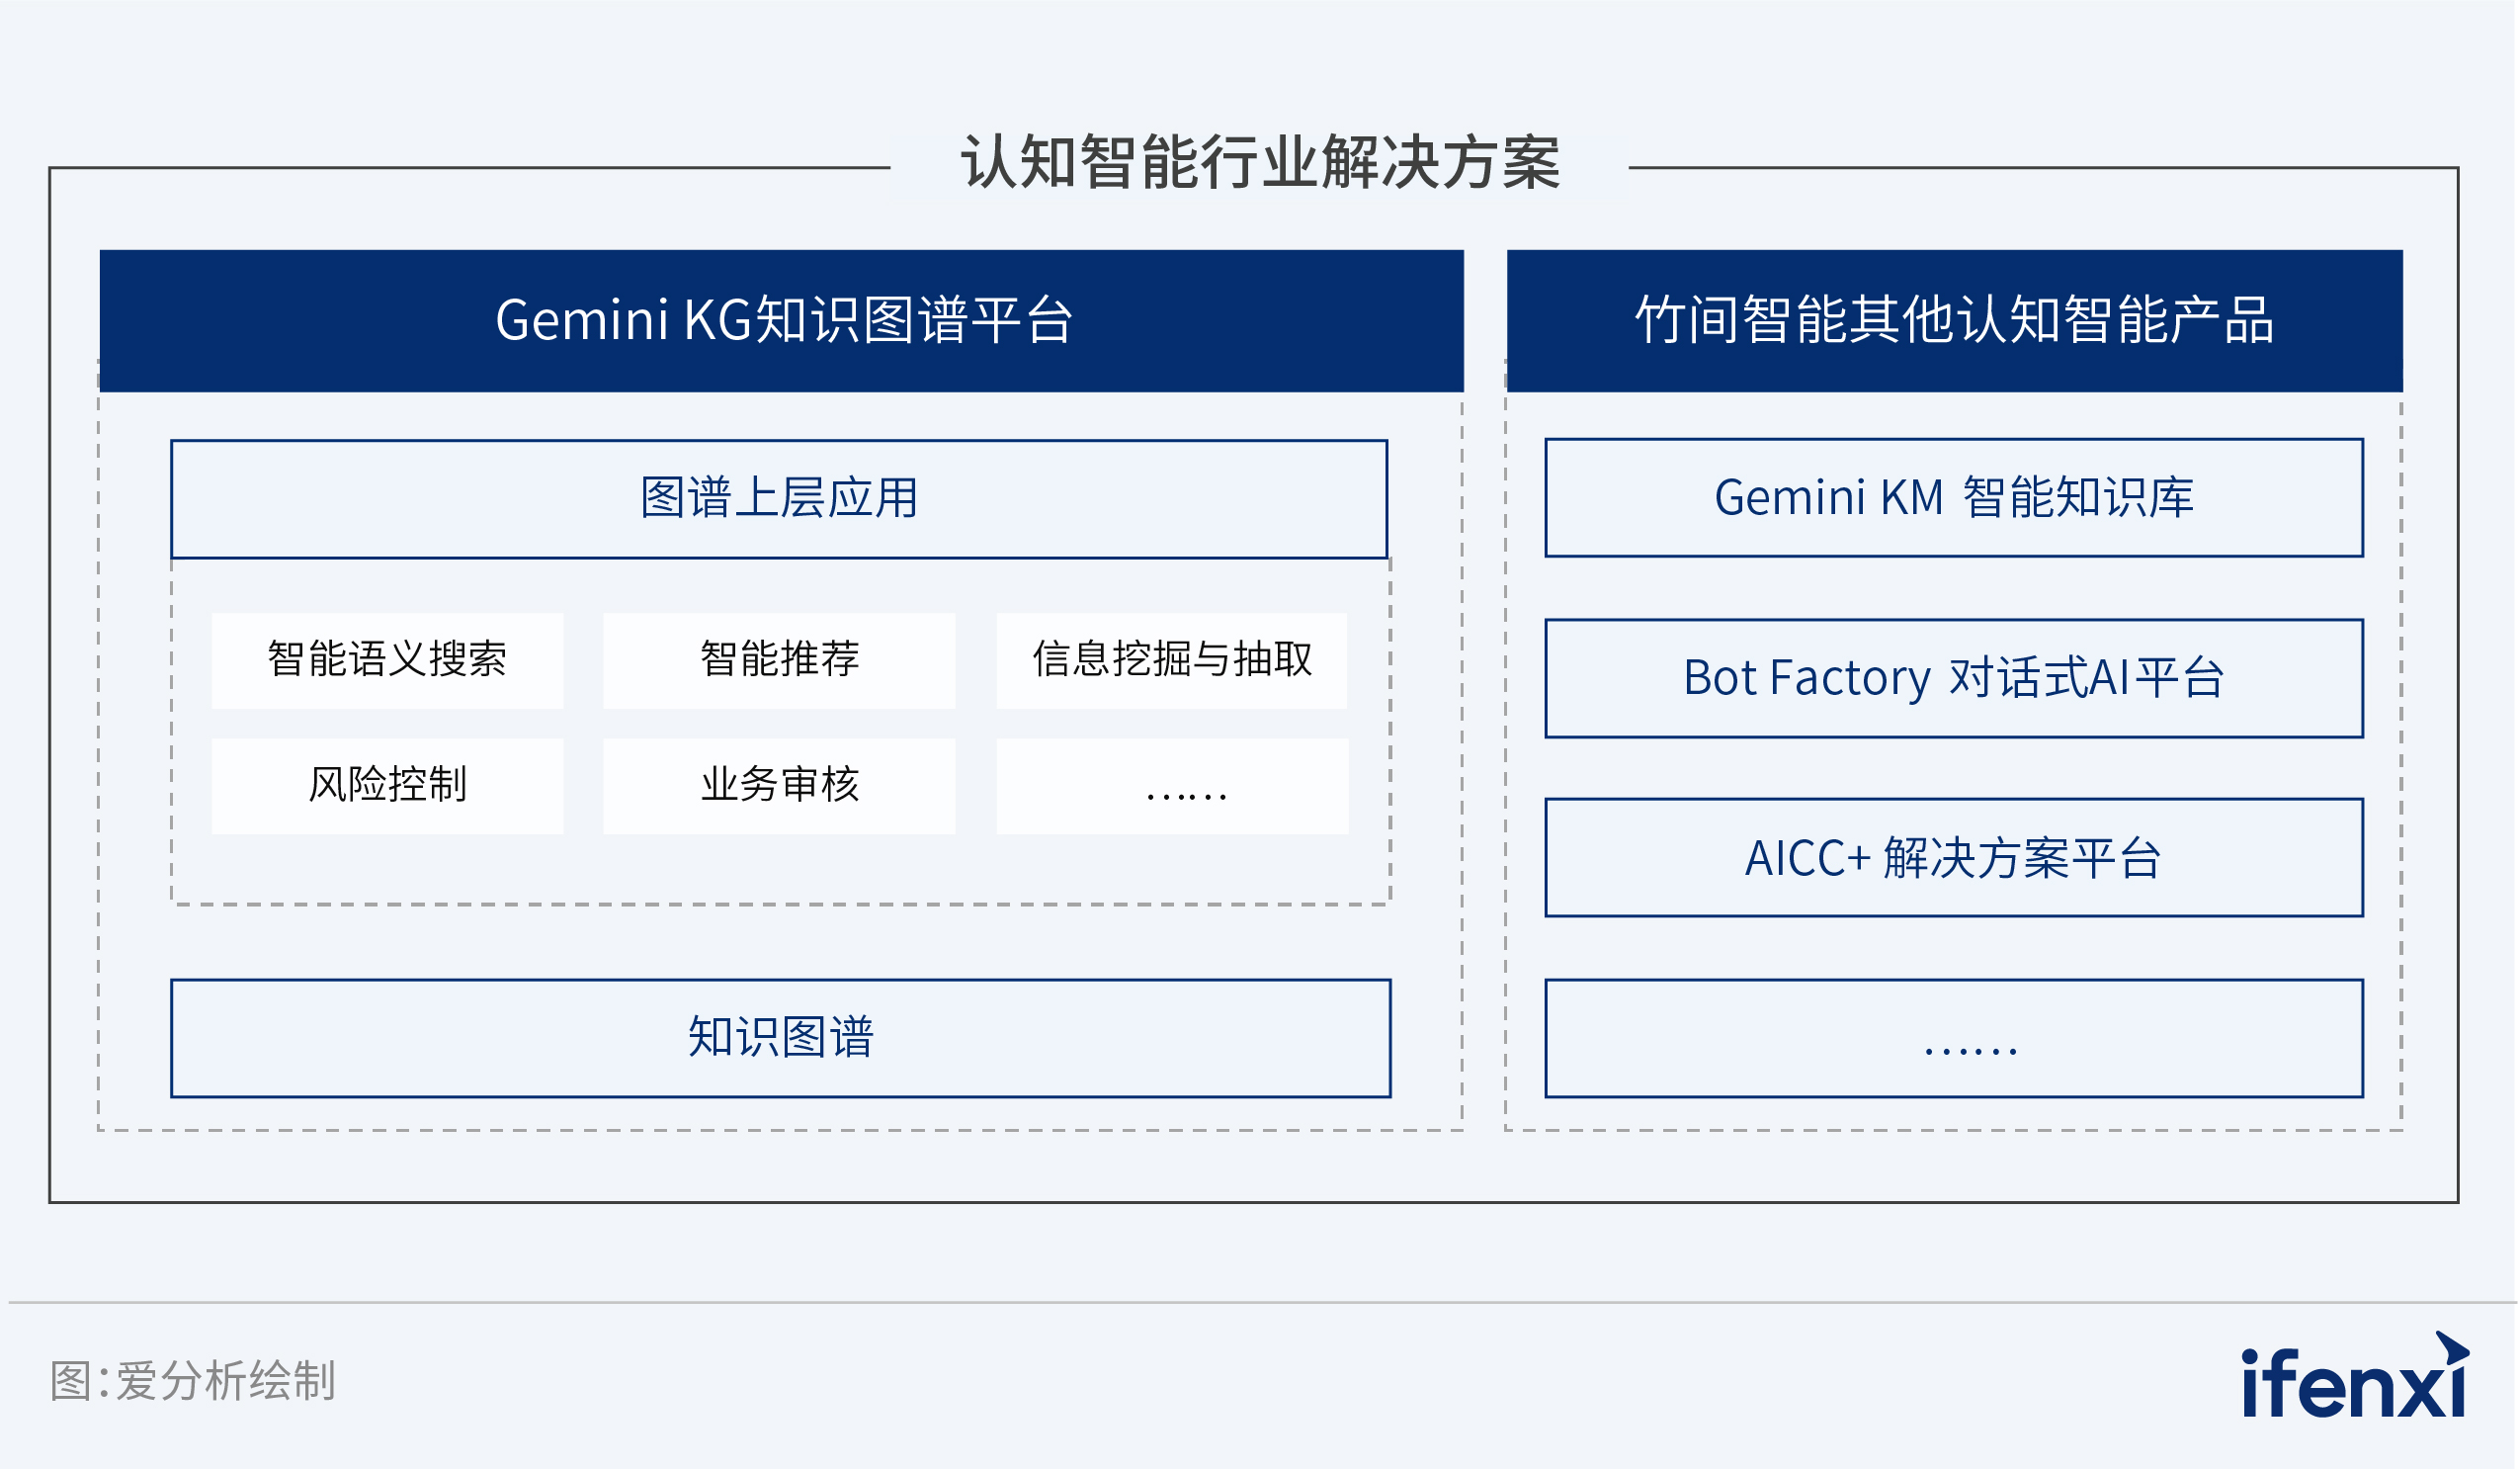The height and width of the screenshot is (1469, 2520).
Task: Select 信息挖掘与抽取 tile
Action: pyautogui.click(x=1172, y=660)
